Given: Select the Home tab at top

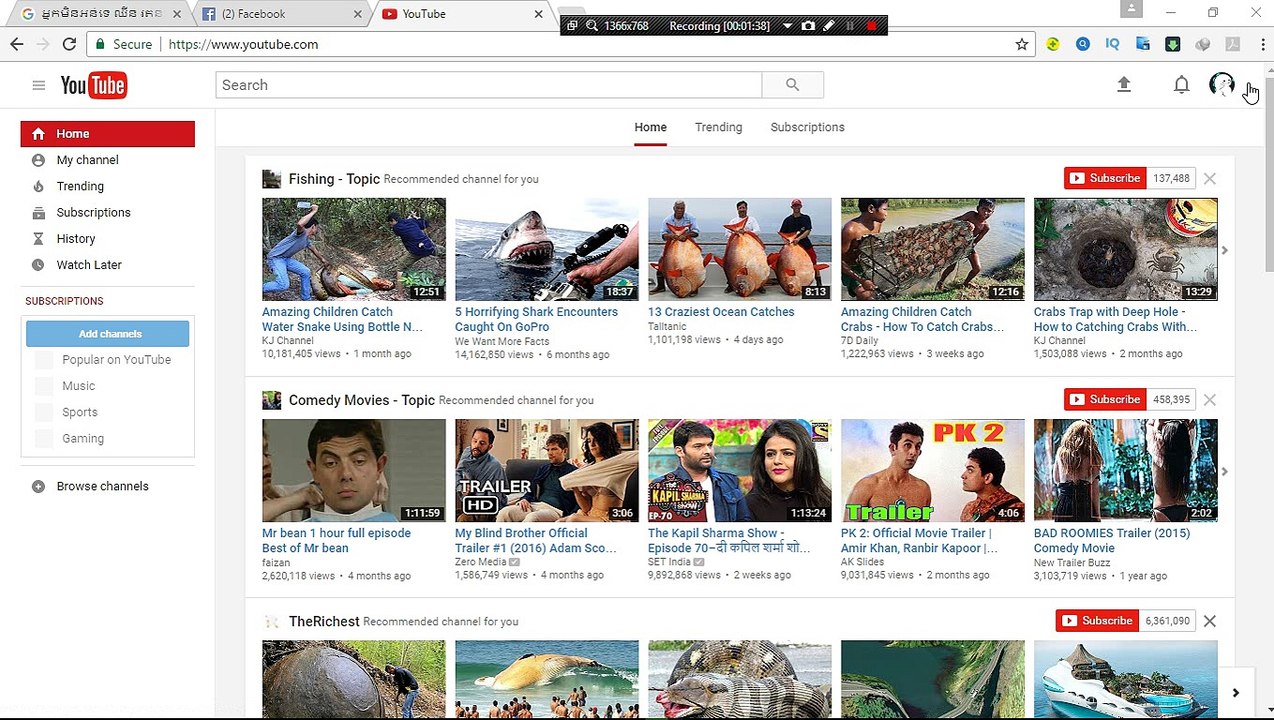Looking at the screenshot, I should click(x=650, y=127).
